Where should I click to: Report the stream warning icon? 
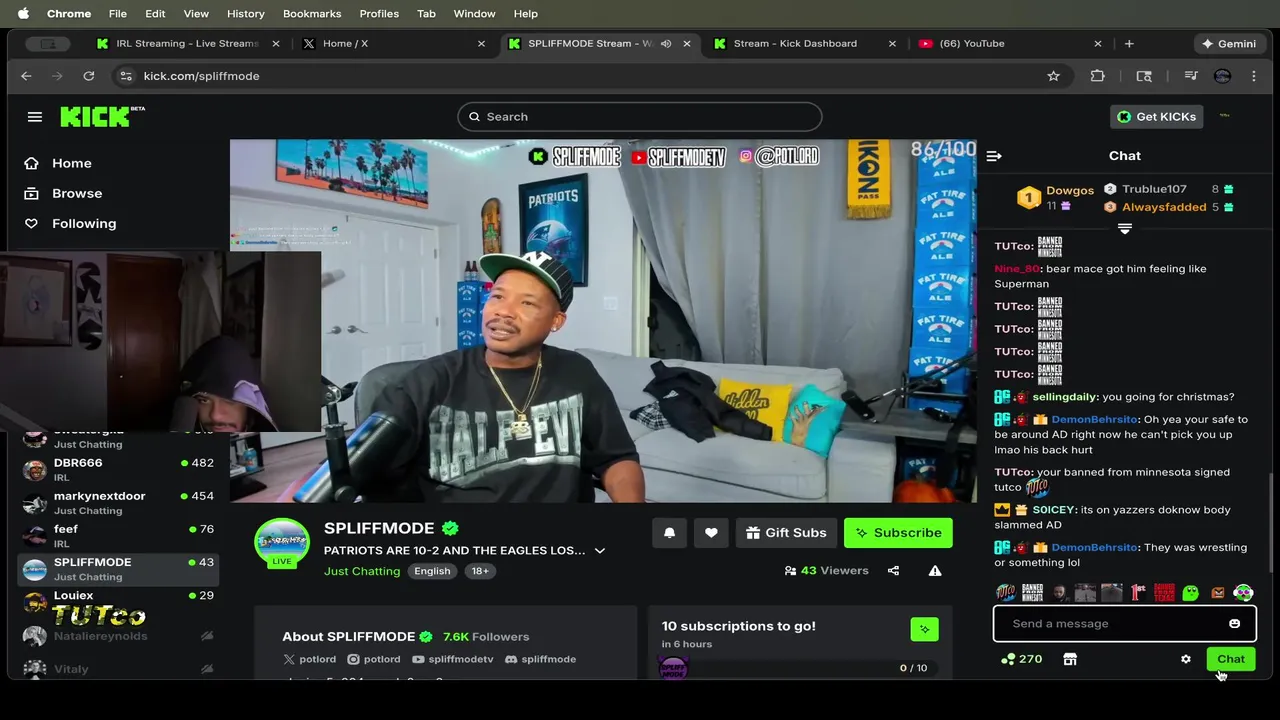coord(935,571)
